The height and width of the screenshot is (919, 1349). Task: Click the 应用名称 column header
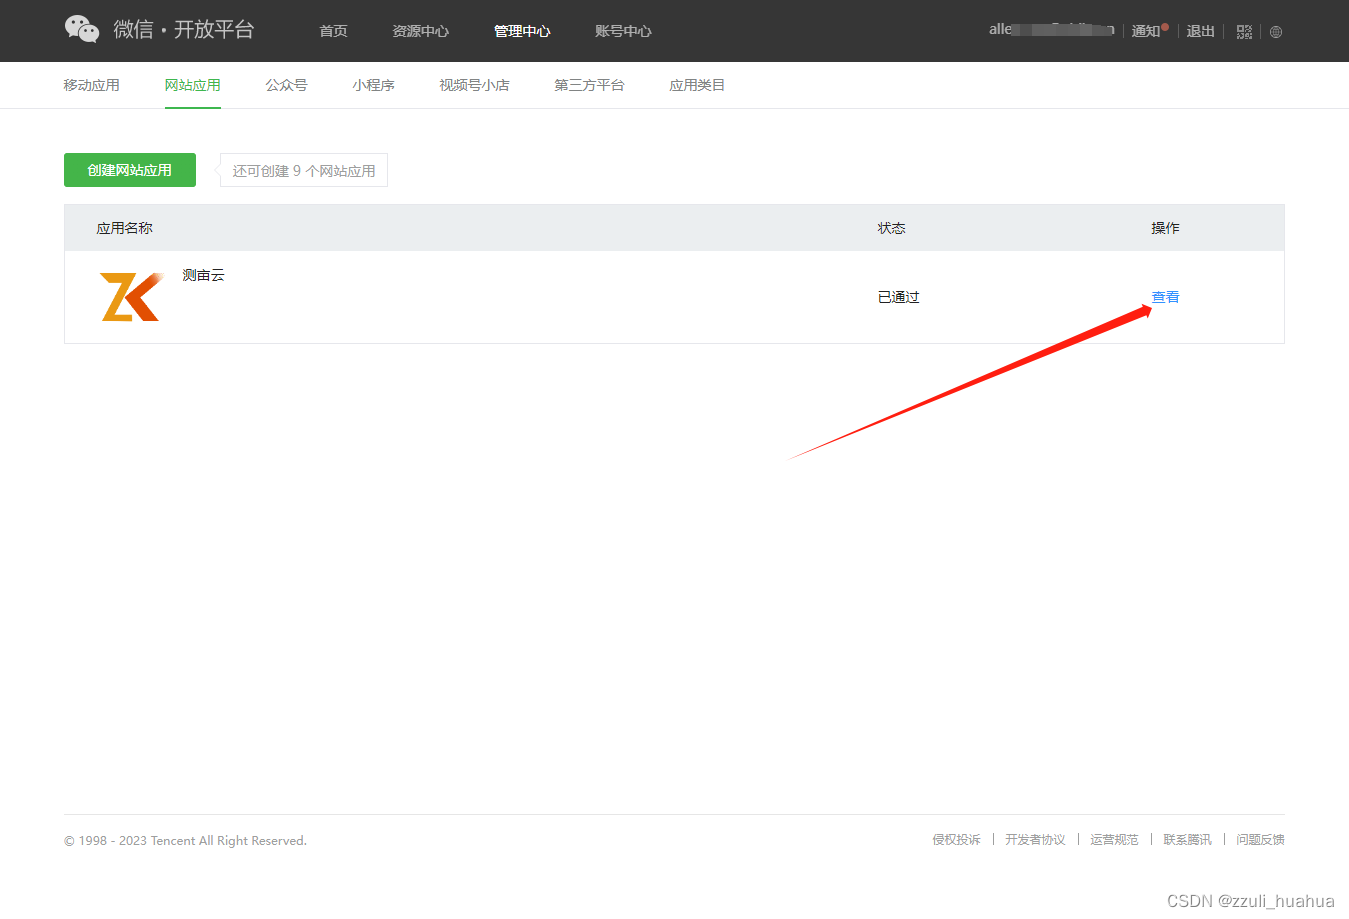(124, 228)
